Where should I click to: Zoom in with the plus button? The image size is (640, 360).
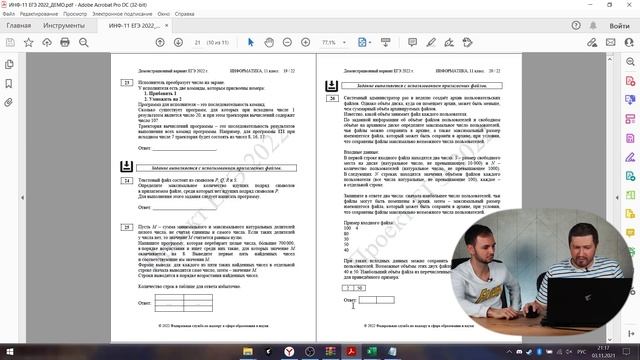click(x=306, y=42)
